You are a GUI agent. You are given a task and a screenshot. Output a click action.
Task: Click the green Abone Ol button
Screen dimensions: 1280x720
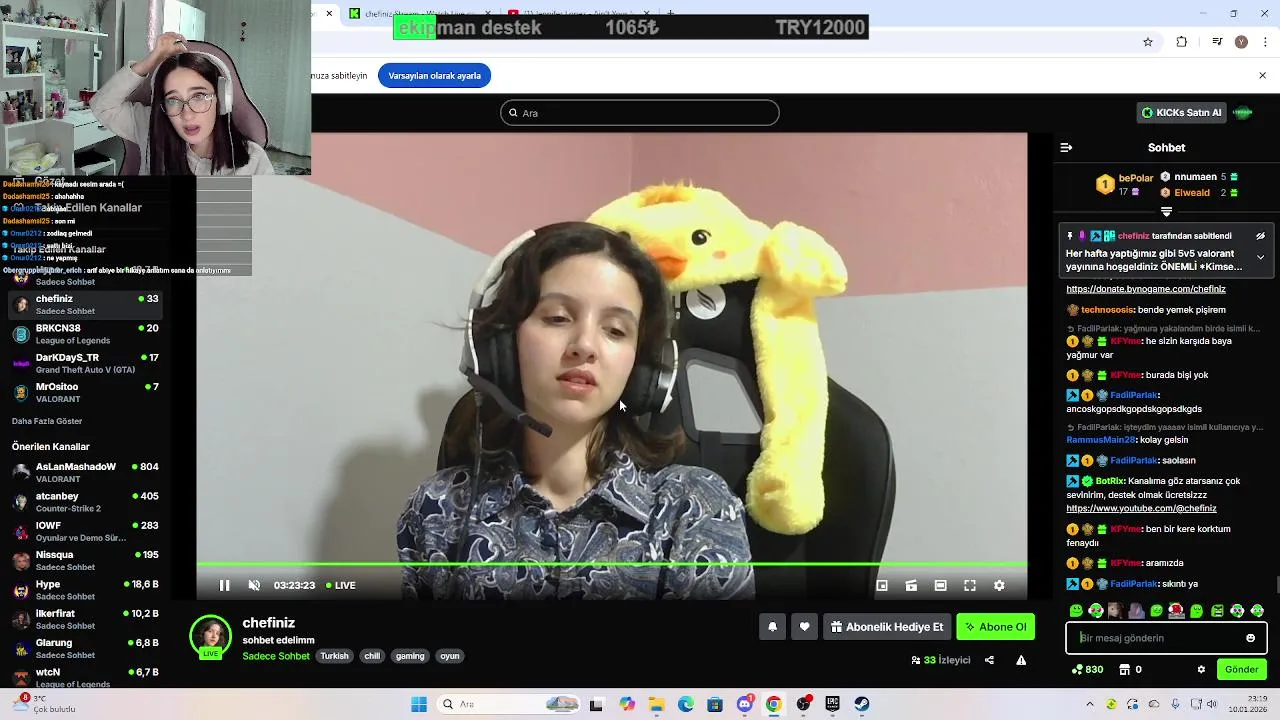coord(996,627)
